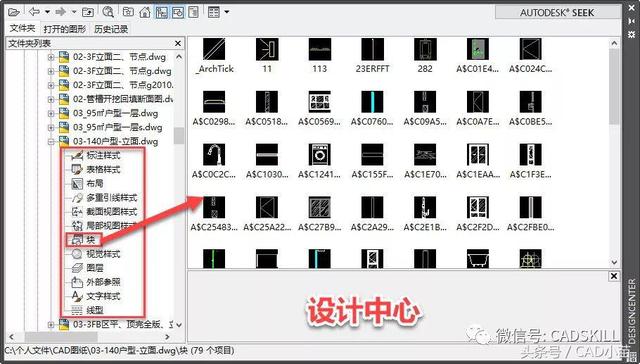Close the description pane
The height and width of the screenshot is (364, 640).
pos(614,276)
